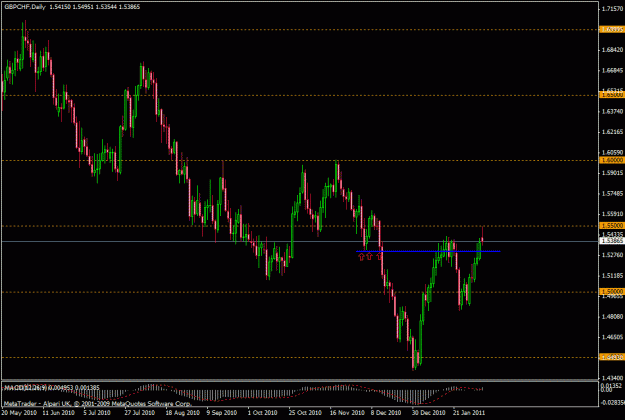Click the 27 Jul 2010 date label

[x=140, y=413]
